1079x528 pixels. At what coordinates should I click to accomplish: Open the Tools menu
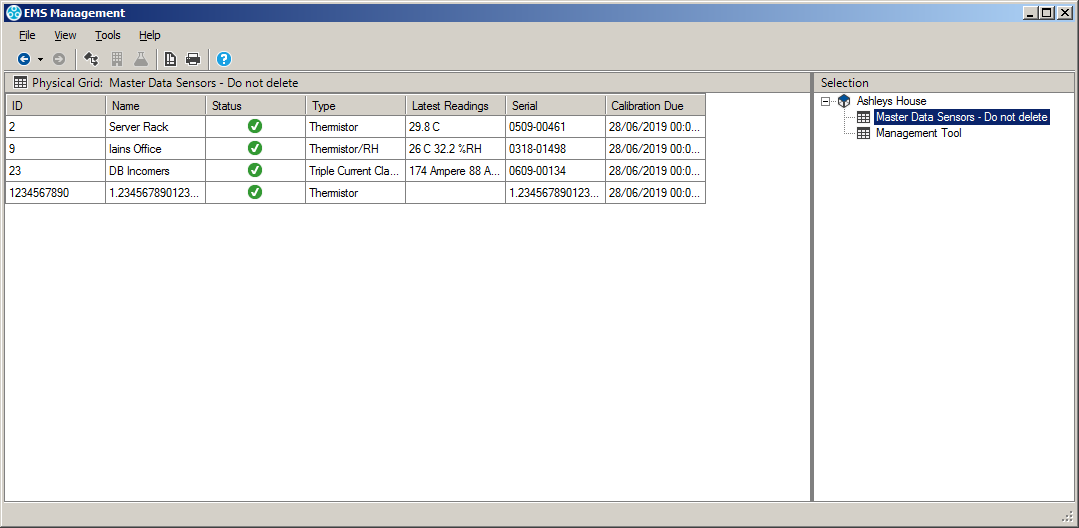pyautogui.click(x=107, y=35)
